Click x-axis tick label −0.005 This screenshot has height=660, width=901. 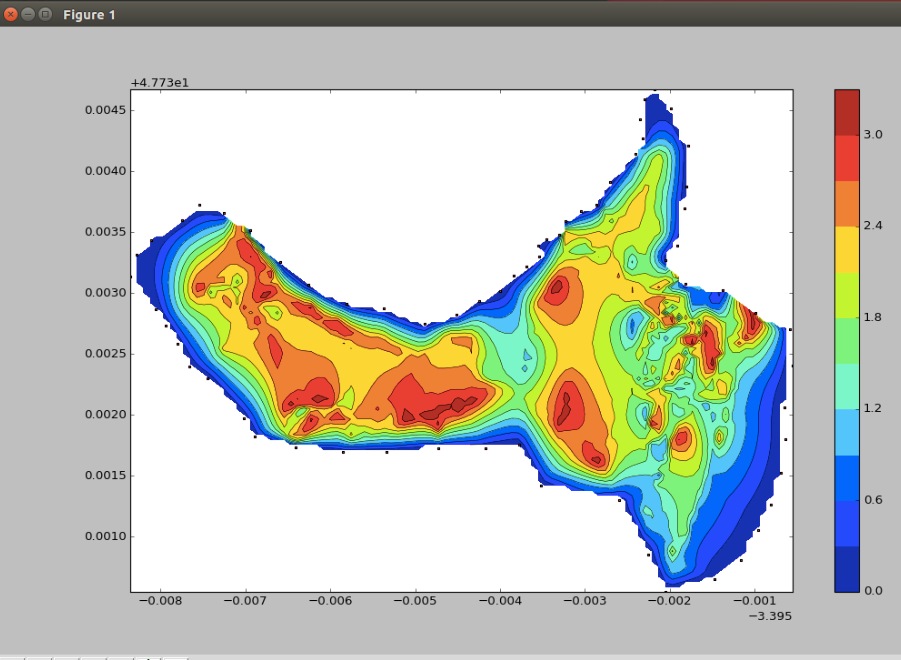click(x=415, y=601)
